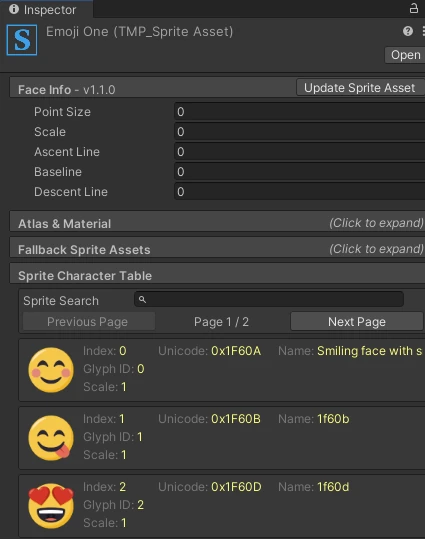The width and height of the screenshot is (425, 539).
Task: Collapse the Sprite Character Table section
Action: [x=217, y=275]
